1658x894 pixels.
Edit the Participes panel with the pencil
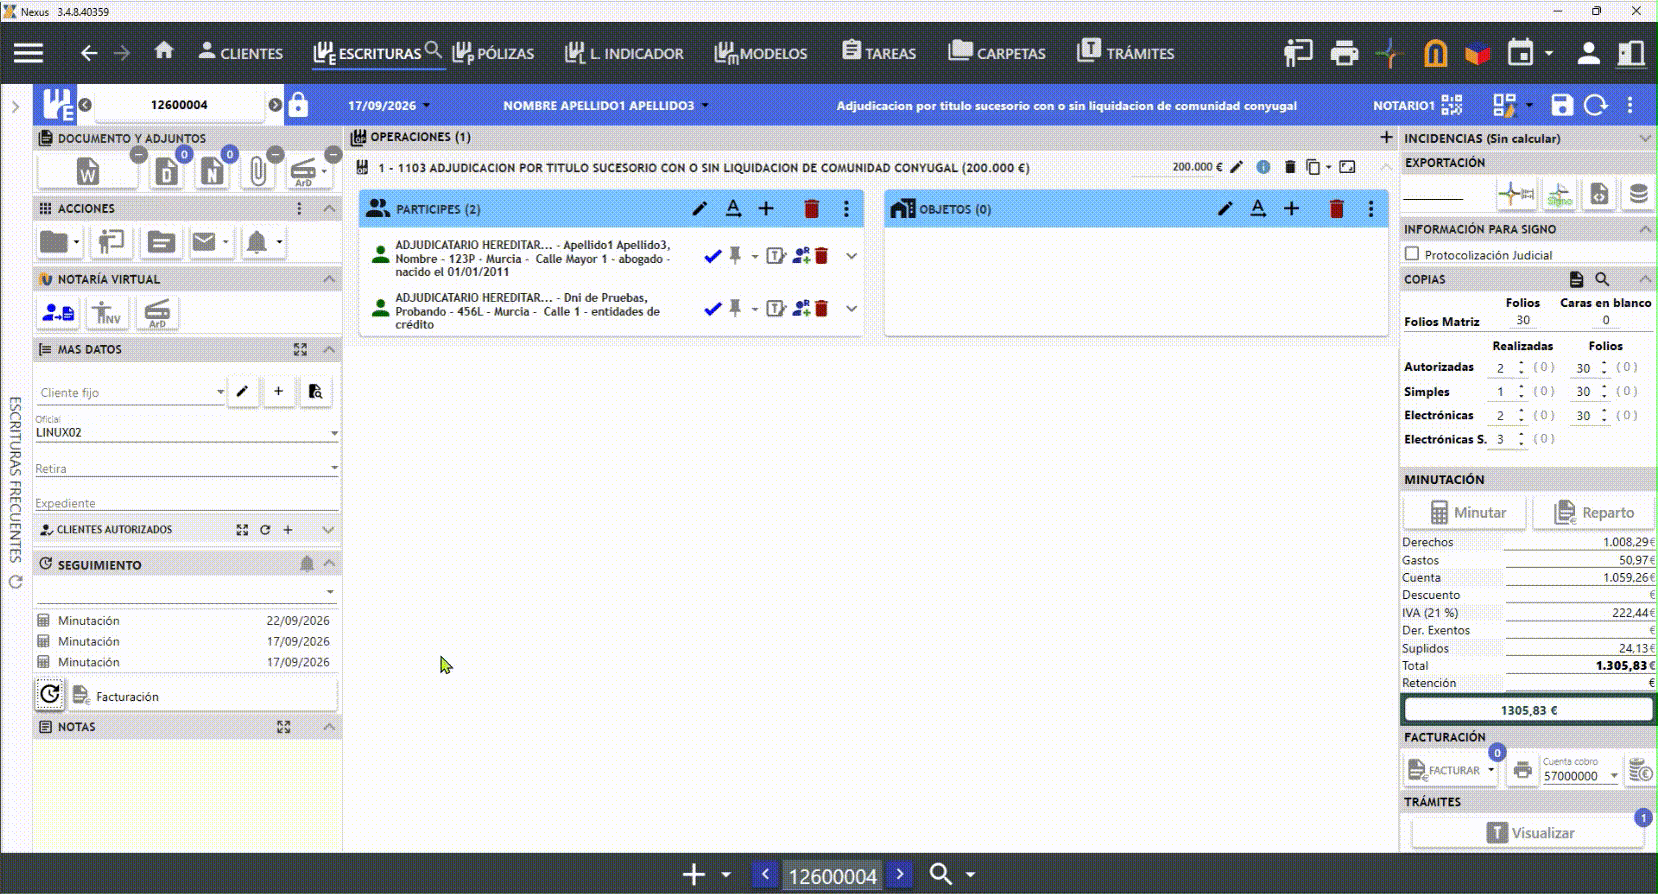coord(699,209)
